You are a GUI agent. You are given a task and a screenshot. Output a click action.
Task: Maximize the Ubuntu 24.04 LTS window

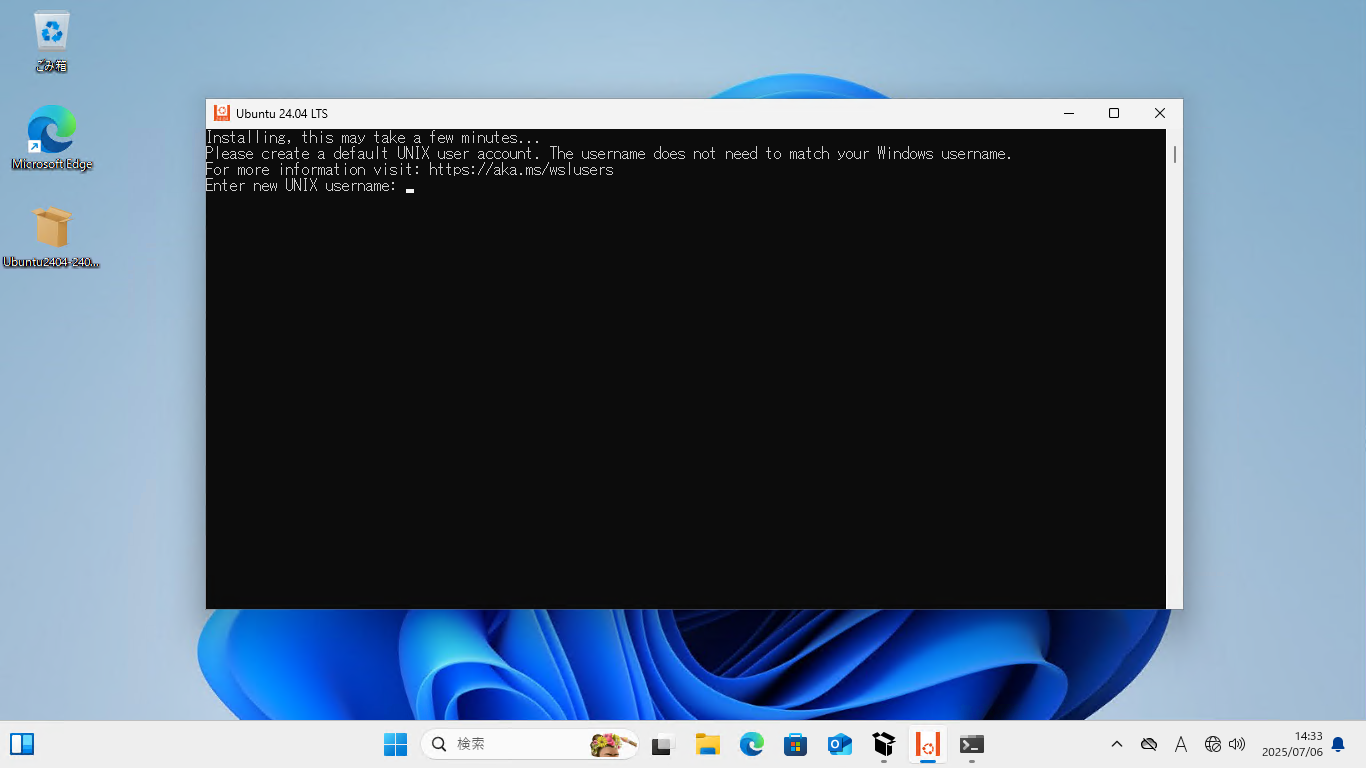point(1114,113)
